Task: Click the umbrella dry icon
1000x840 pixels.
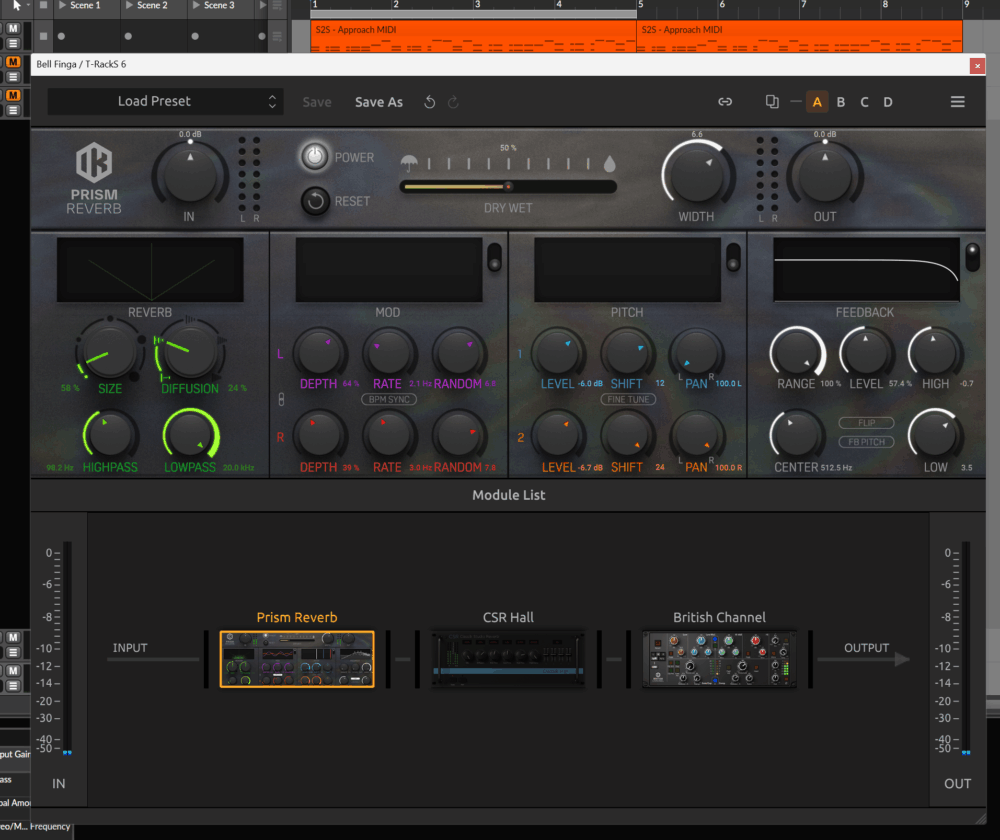Action: pos(409,164)
